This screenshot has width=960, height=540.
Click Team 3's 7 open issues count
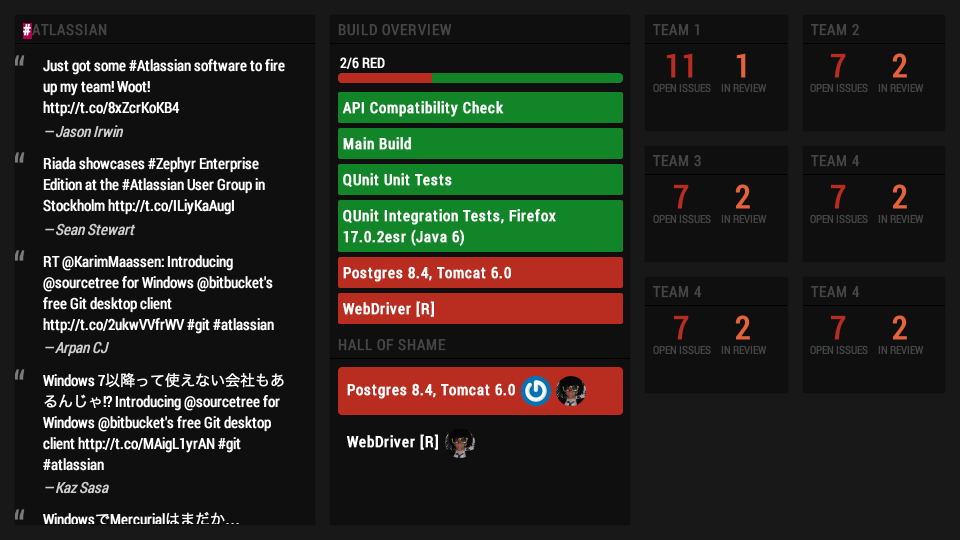click(x=681, y=197)
